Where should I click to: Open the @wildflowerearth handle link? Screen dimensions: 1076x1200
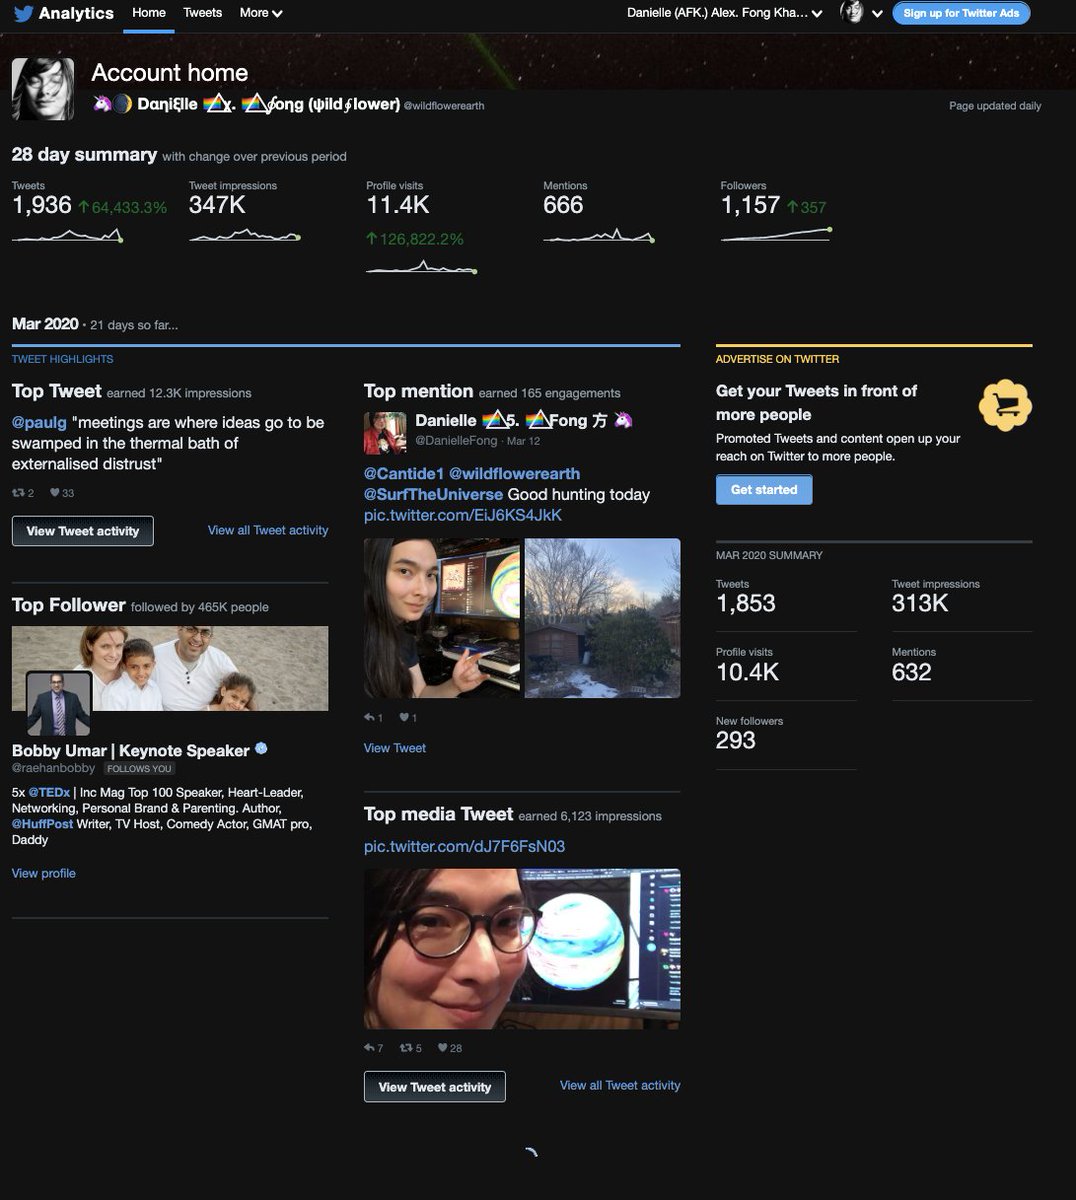[x=444, y=105]
